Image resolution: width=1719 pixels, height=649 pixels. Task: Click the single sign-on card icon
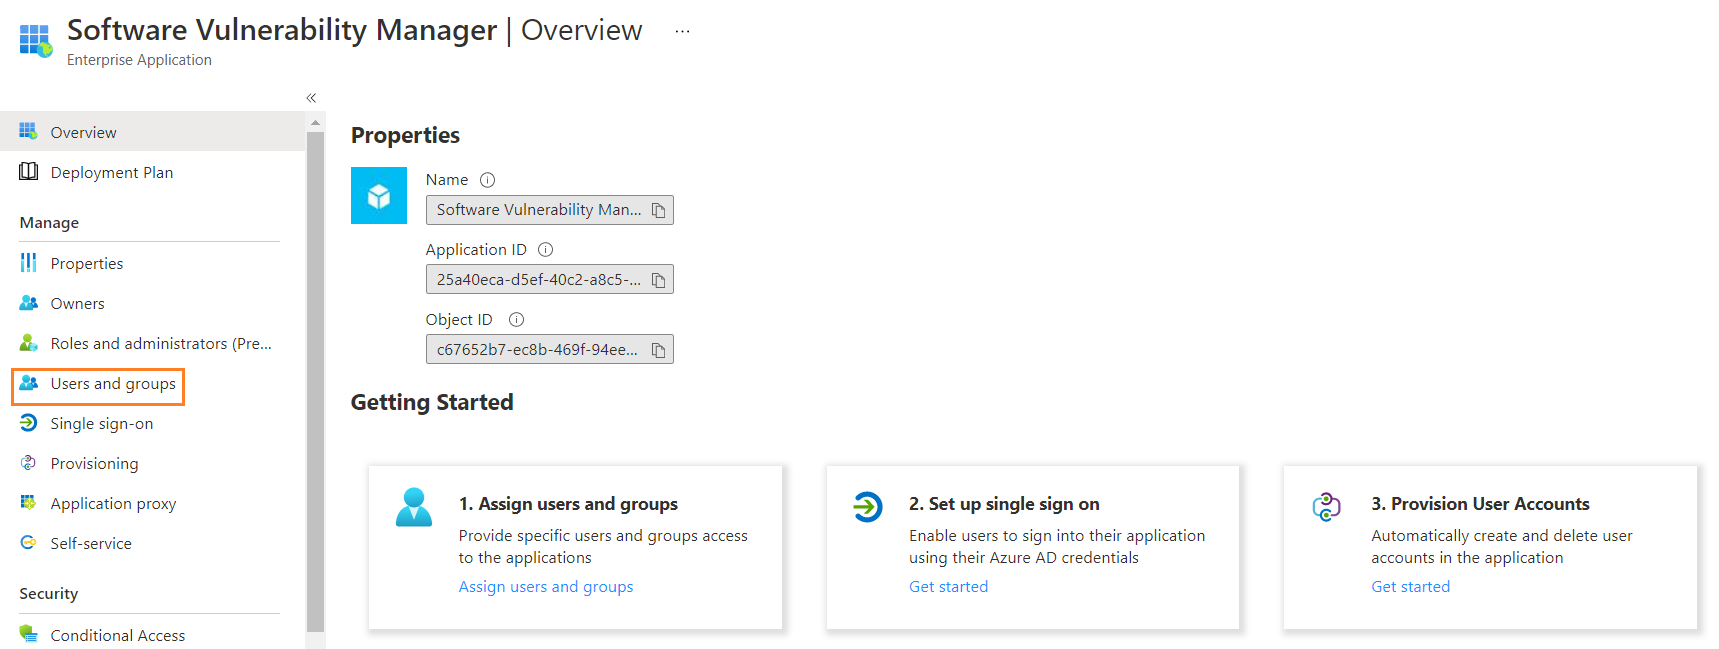(867, 507)
